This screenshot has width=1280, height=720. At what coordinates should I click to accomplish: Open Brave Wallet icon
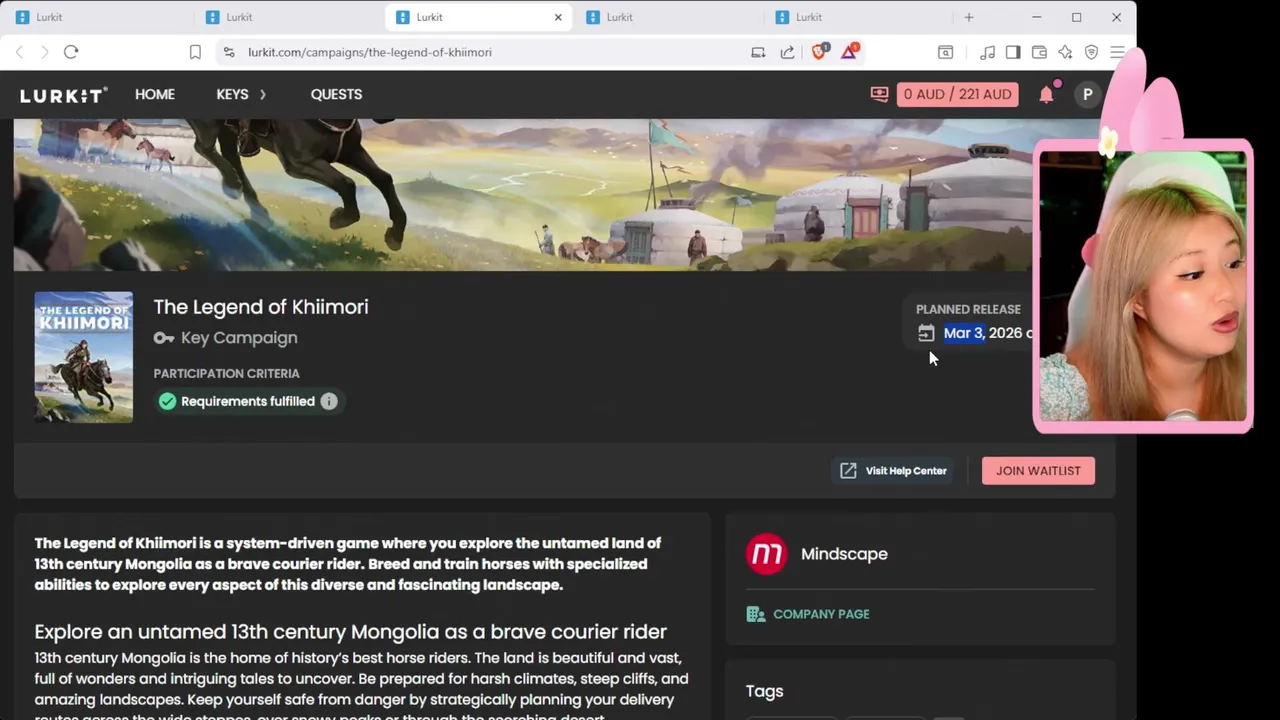tap(1039, 52)
